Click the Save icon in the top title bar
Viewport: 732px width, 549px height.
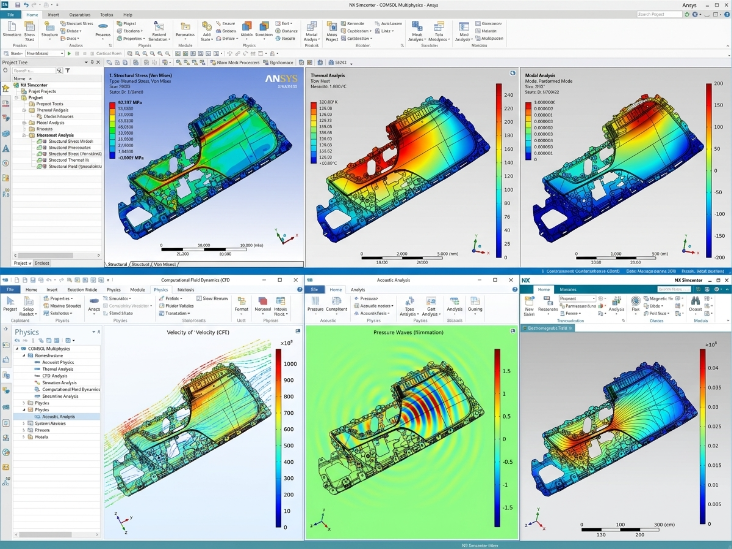17,5
